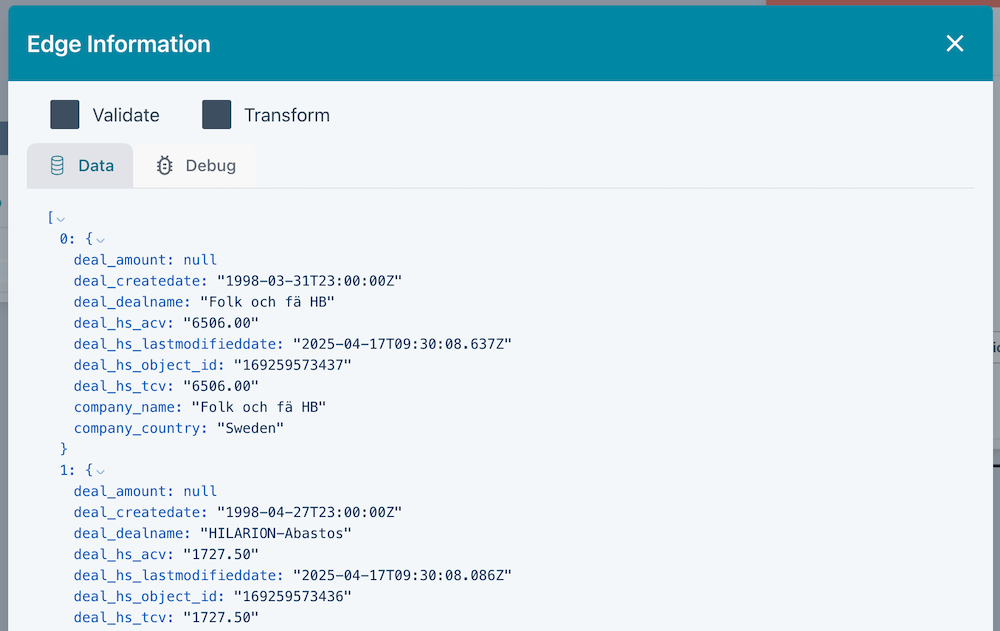Collapse record 0 using its chevron
The width and height of the screenshot is (1000, 631).
click(100, 240)
